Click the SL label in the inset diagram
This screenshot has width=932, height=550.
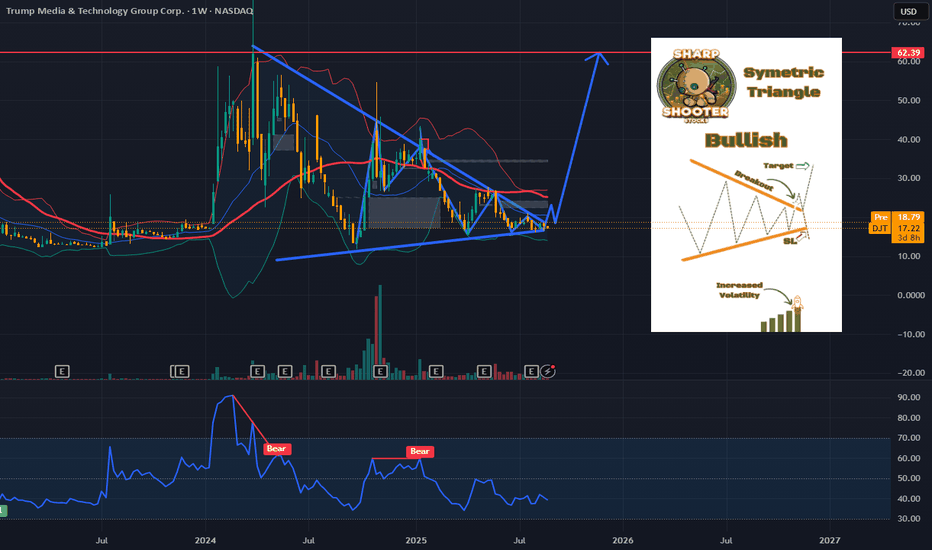click(790, 241)
